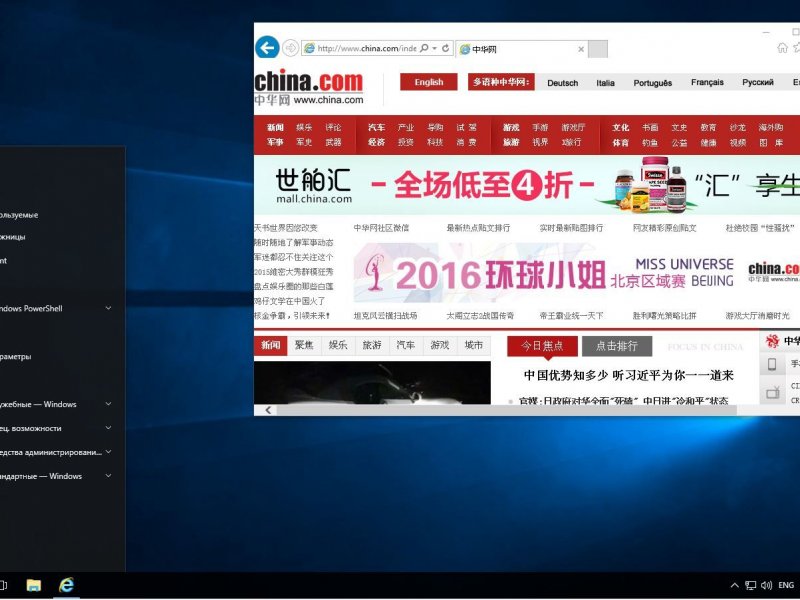
Task: Select the 旅游 section tab
Action: pos(372,345)
